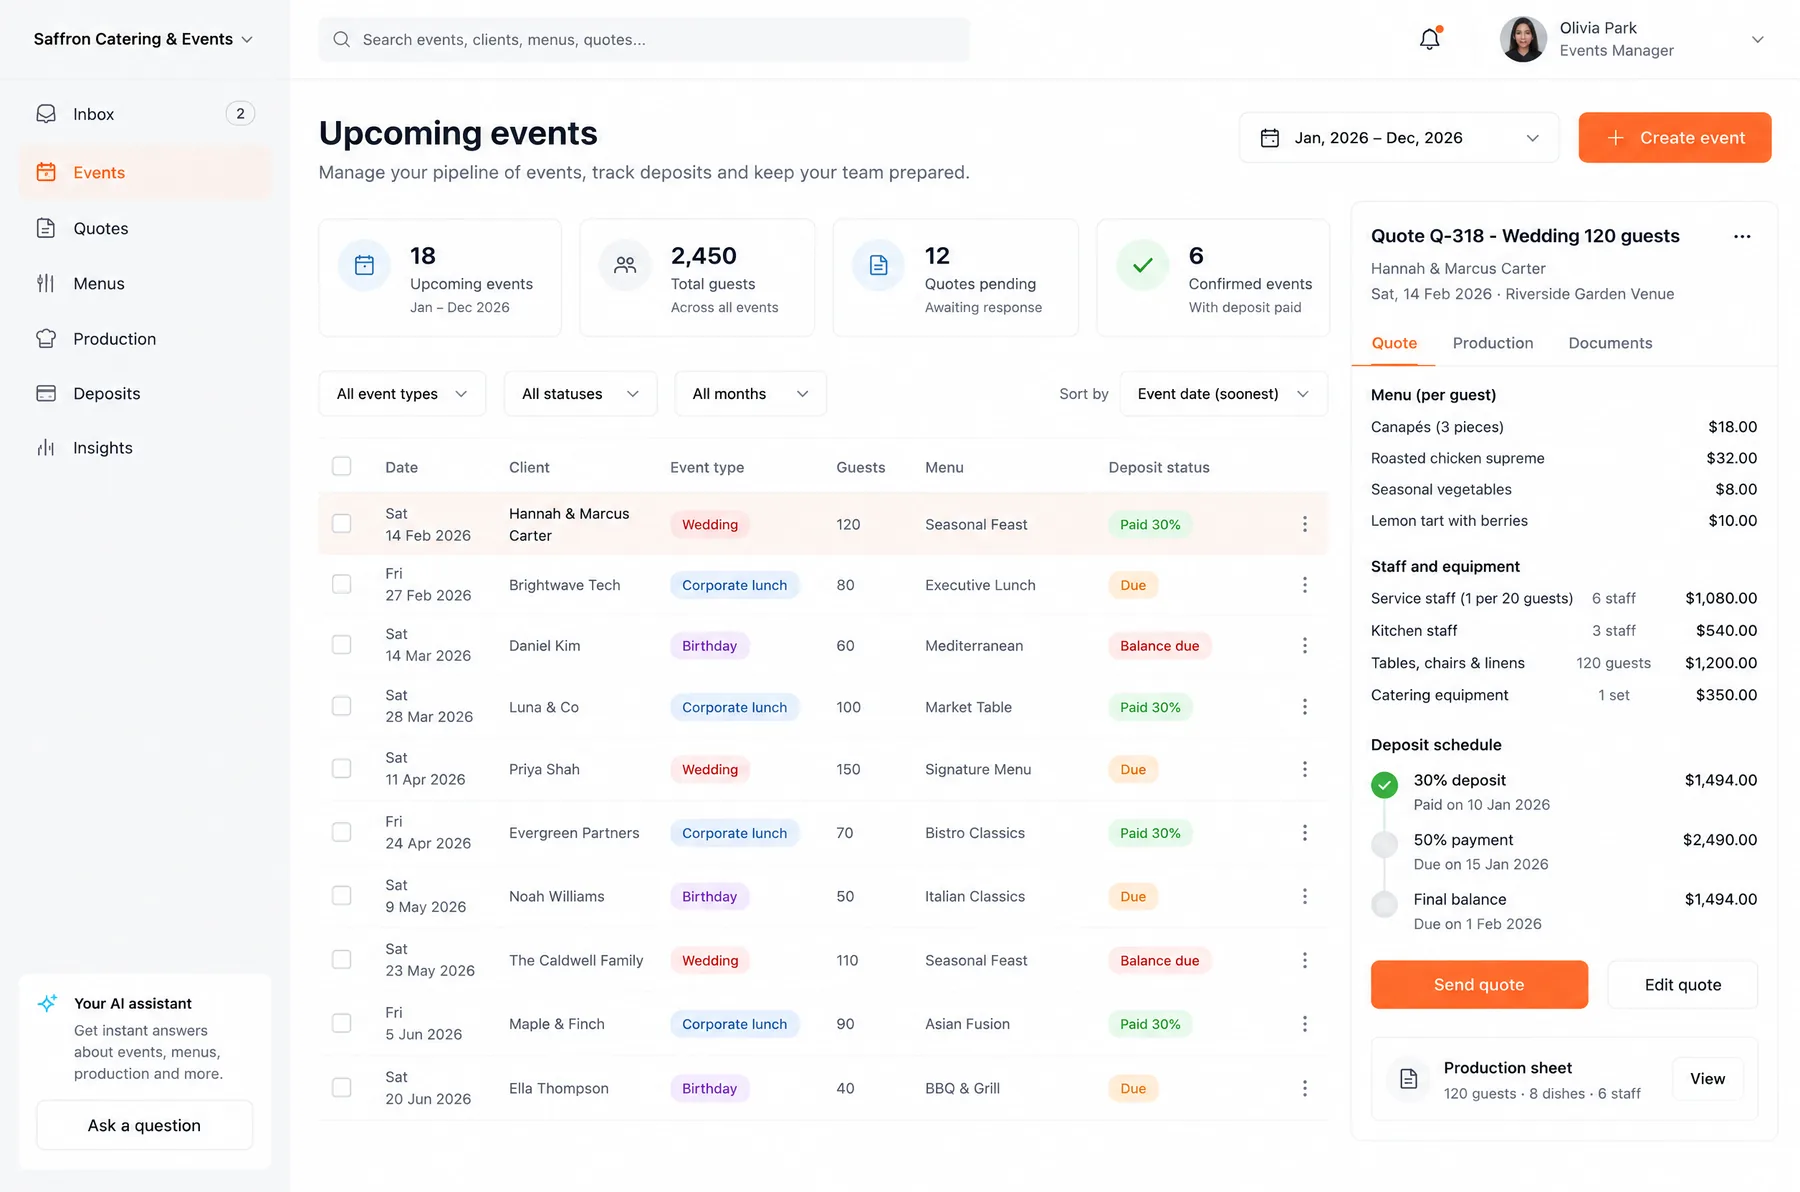
Task: Click the Insights chart icon in the sidebar
Action: click(x=46, y=448)
